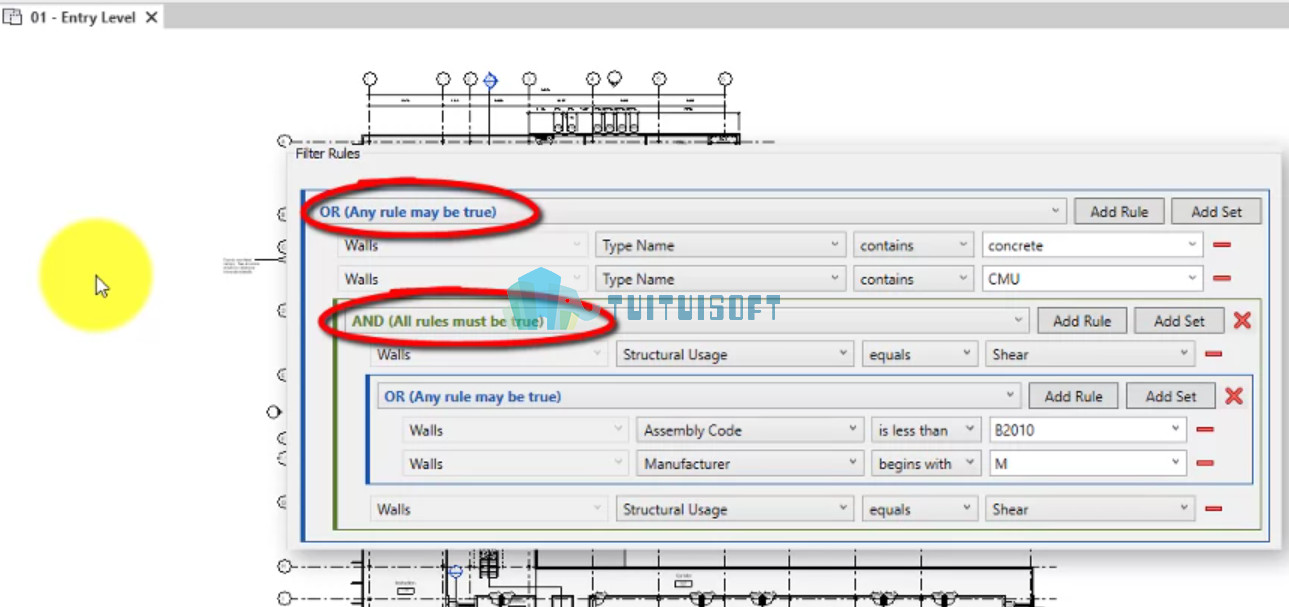This screenshot has height=607, width=1289.
Task: Remove the Manufacturer rule via its minus icon
Action: coord(1205,464)
